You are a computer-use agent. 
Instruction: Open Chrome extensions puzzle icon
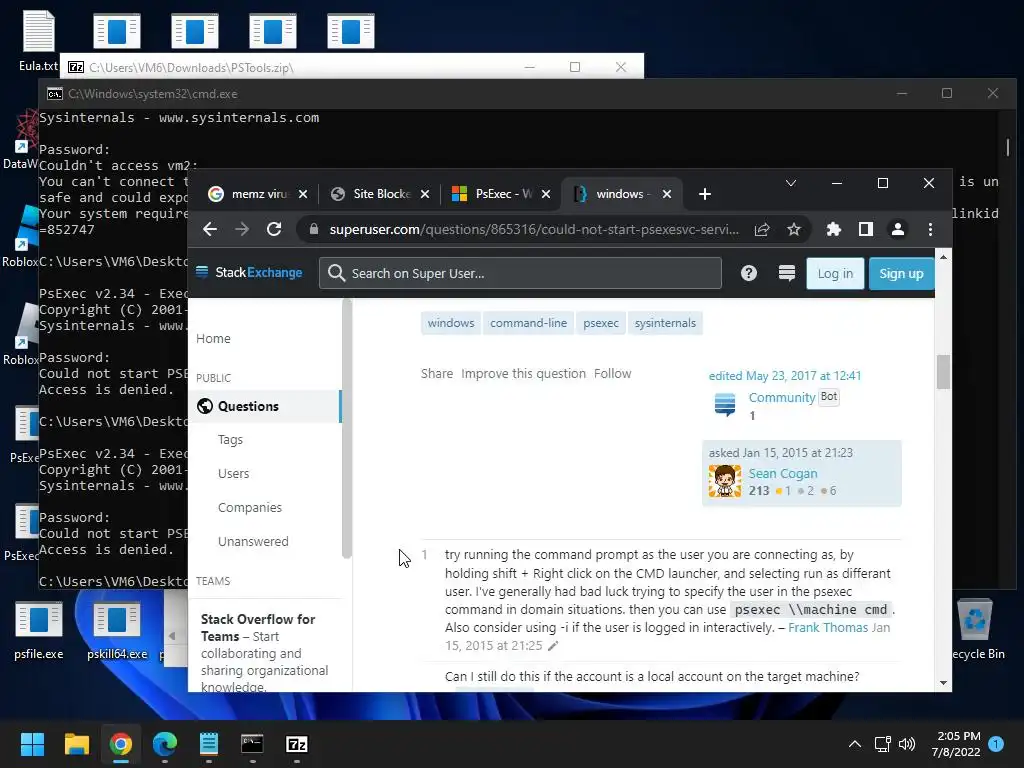click(833, 229)
